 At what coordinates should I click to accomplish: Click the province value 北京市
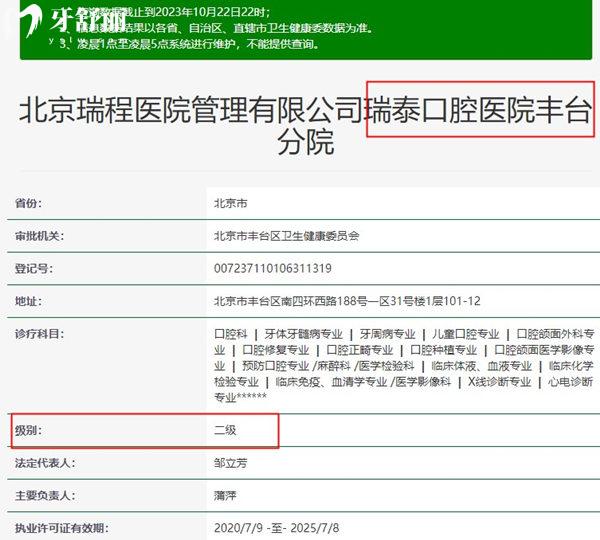231,203
